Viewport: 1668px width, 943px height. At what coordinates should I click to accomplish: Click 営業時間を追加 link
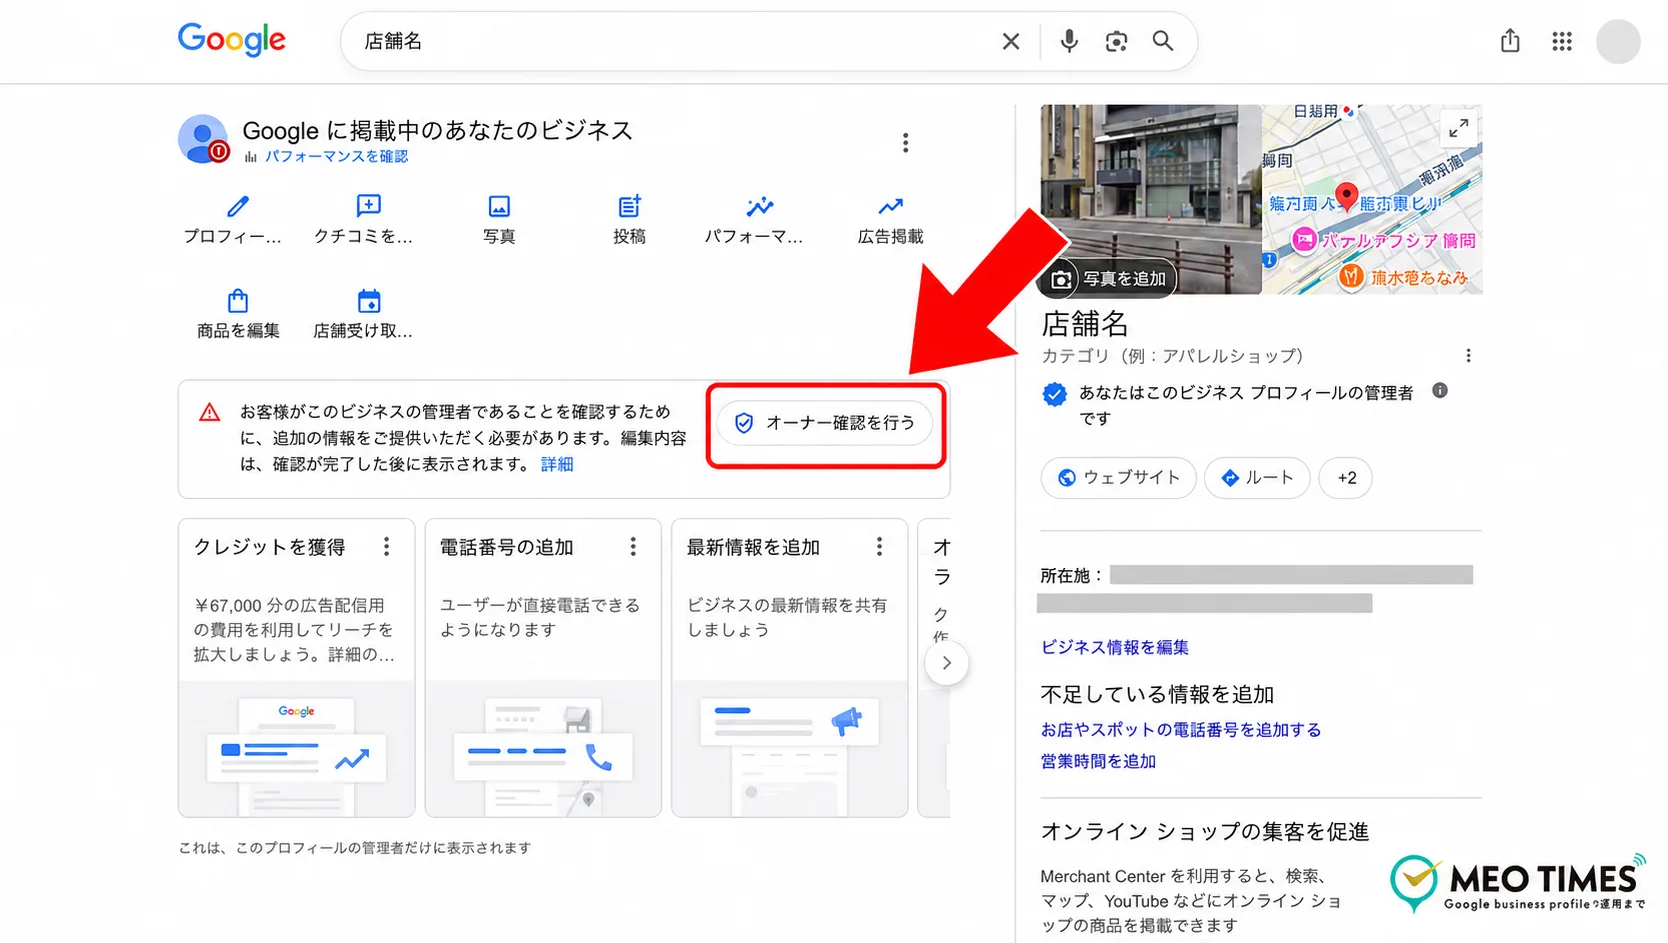point(1098,761)
